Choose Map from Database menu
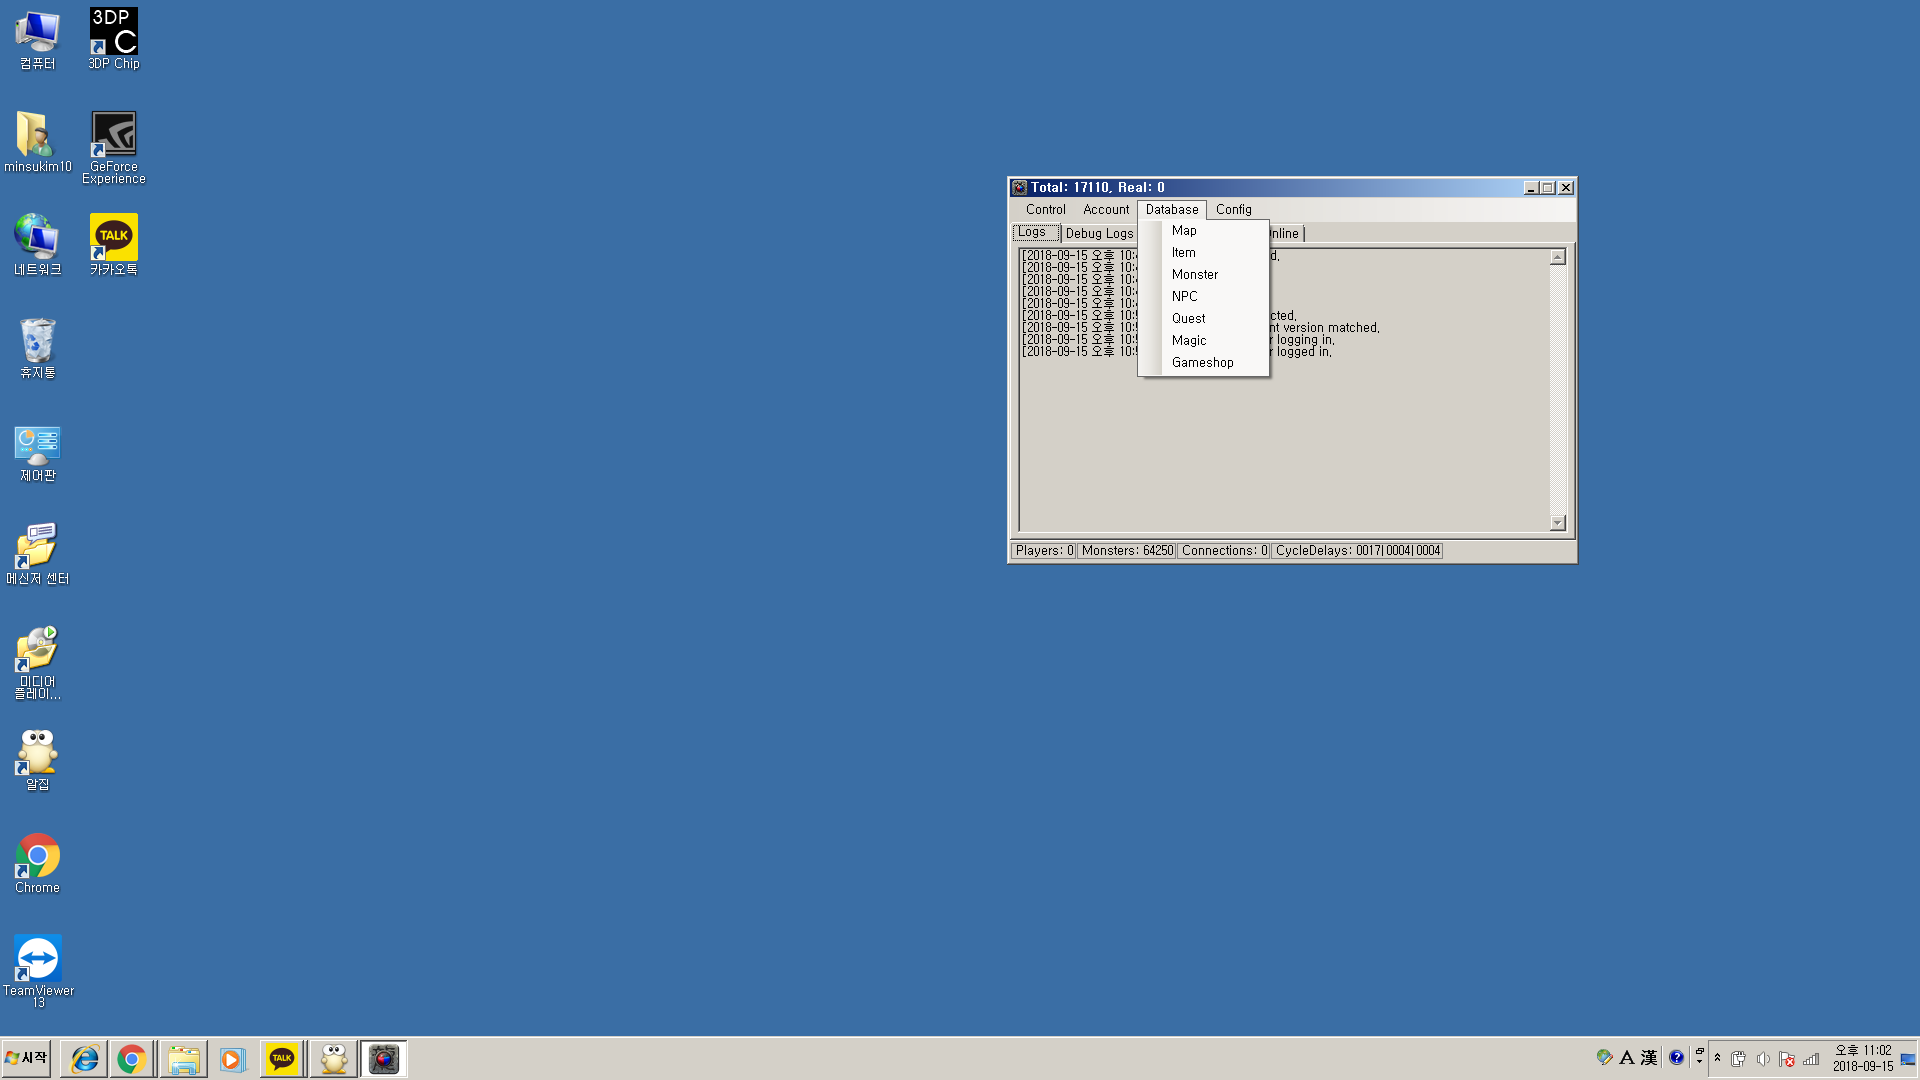This screenshot has width=1920, height=1080. pos(1204,231)
